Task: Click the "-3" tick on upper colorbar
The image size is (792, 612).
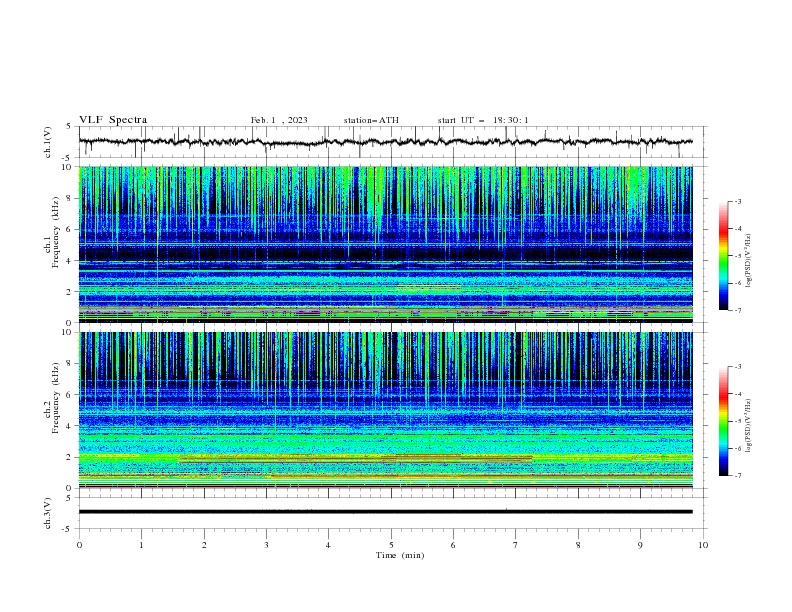Action: (x=737, y=201)
